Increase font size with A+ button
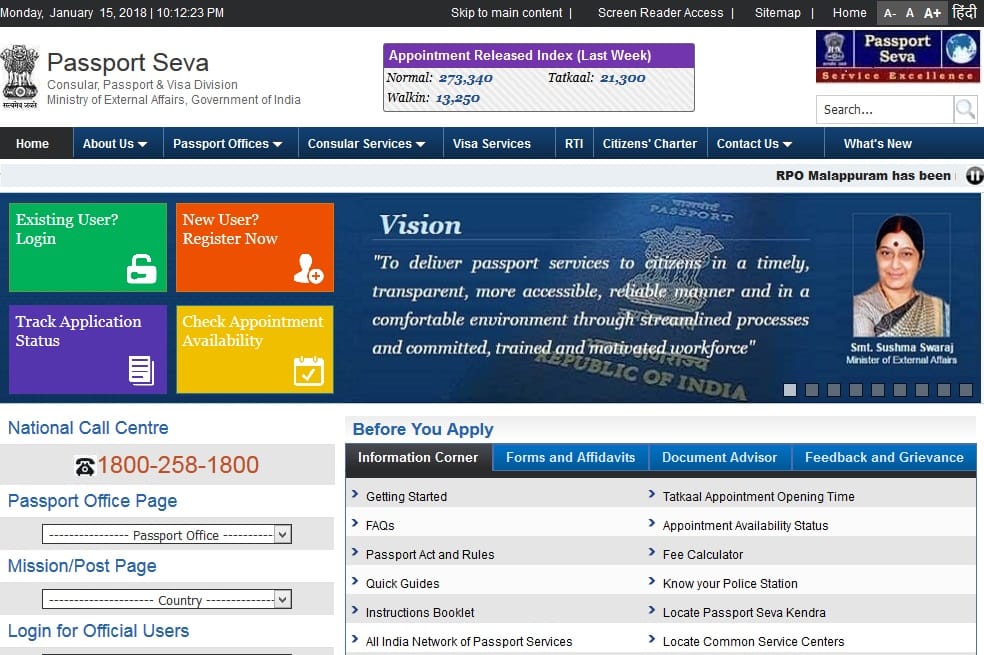This screenshot has height=655, width=984. [x=932, y=13]
